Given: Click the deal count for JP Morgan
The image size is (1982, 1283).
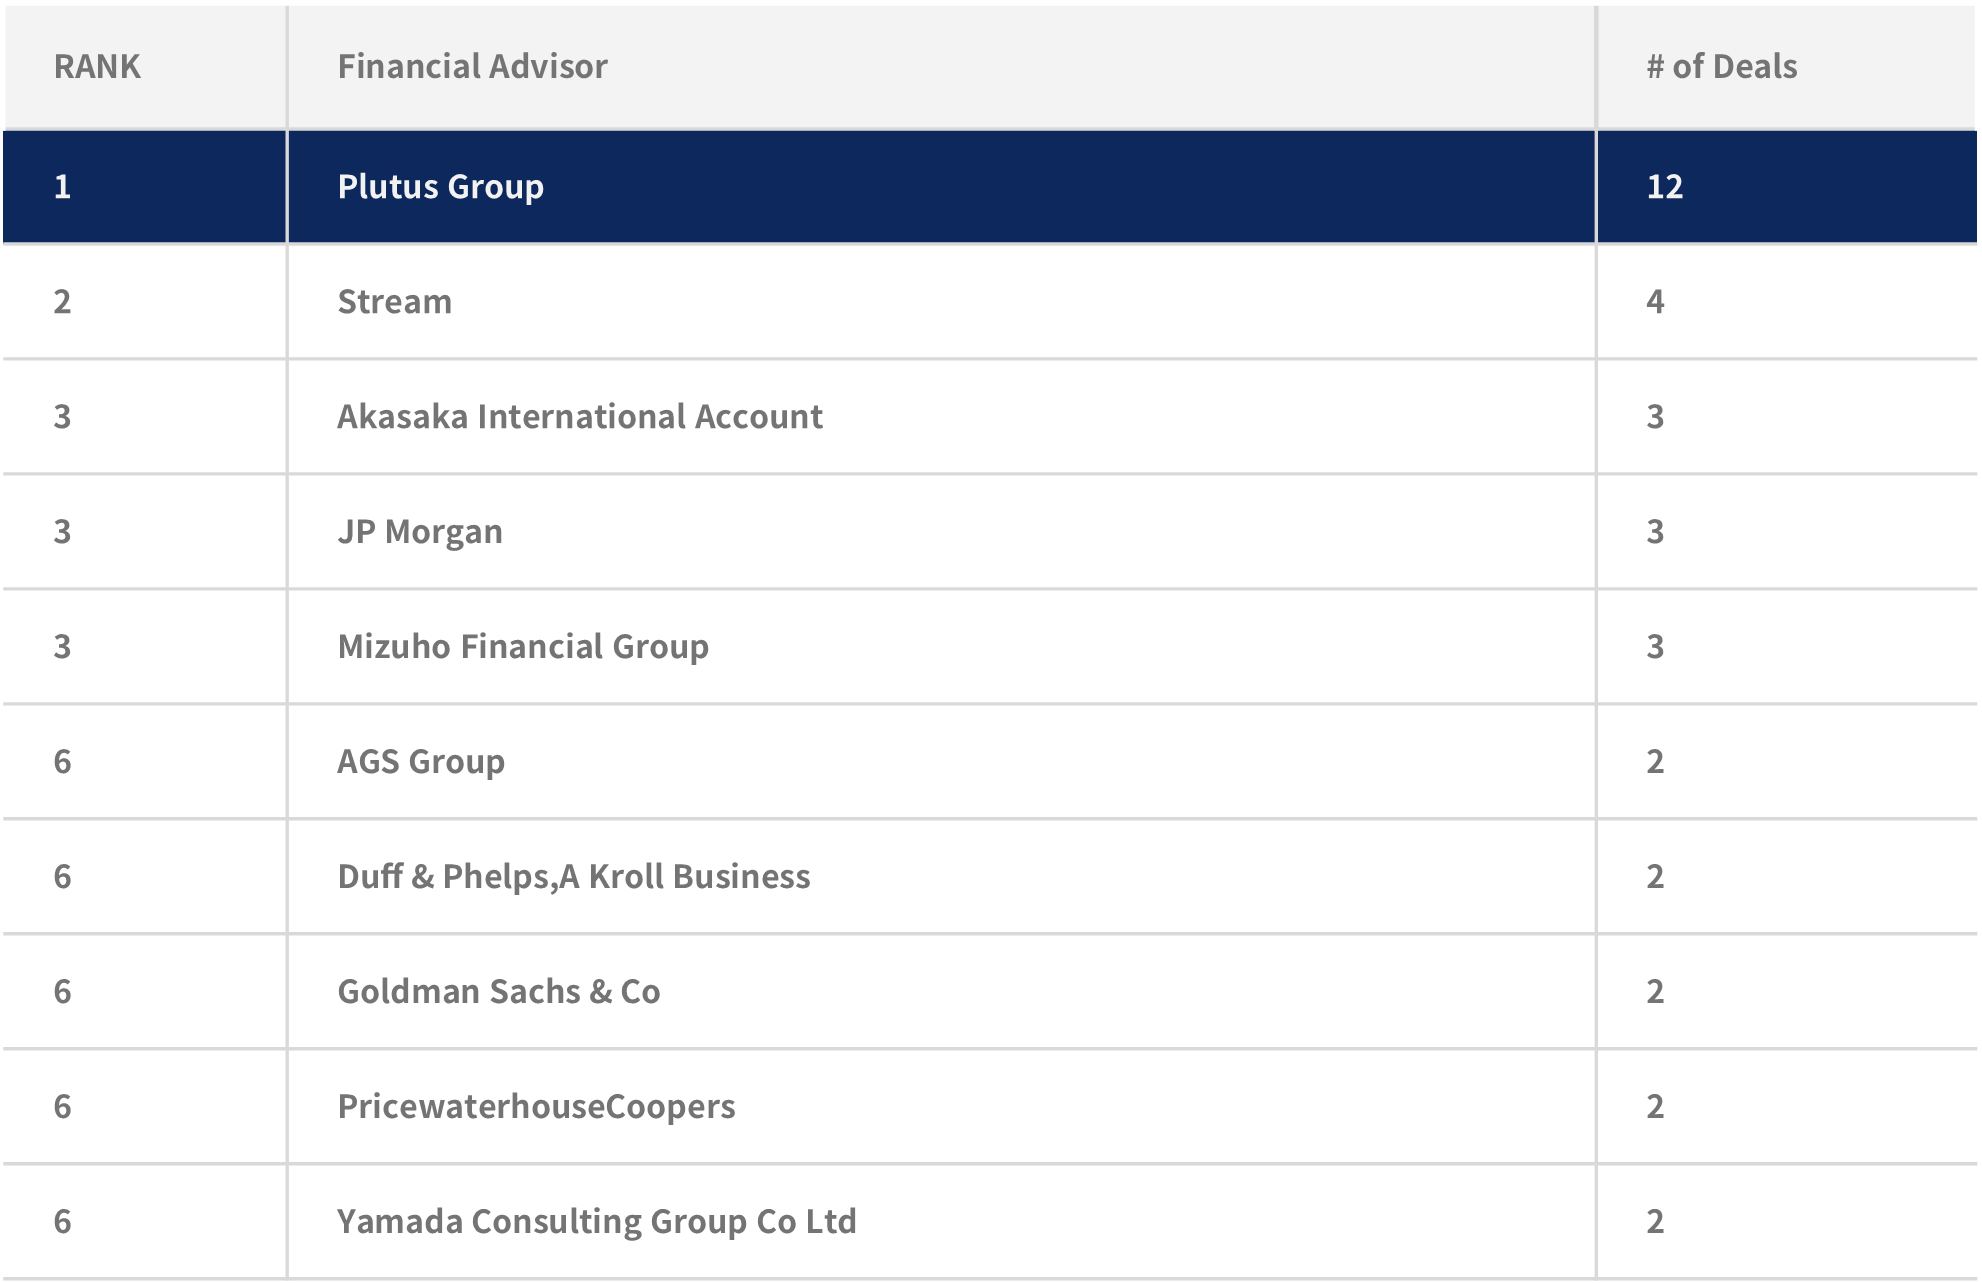Looking at the screenshot, I should pyautogui.click(x=1655, y=532).
